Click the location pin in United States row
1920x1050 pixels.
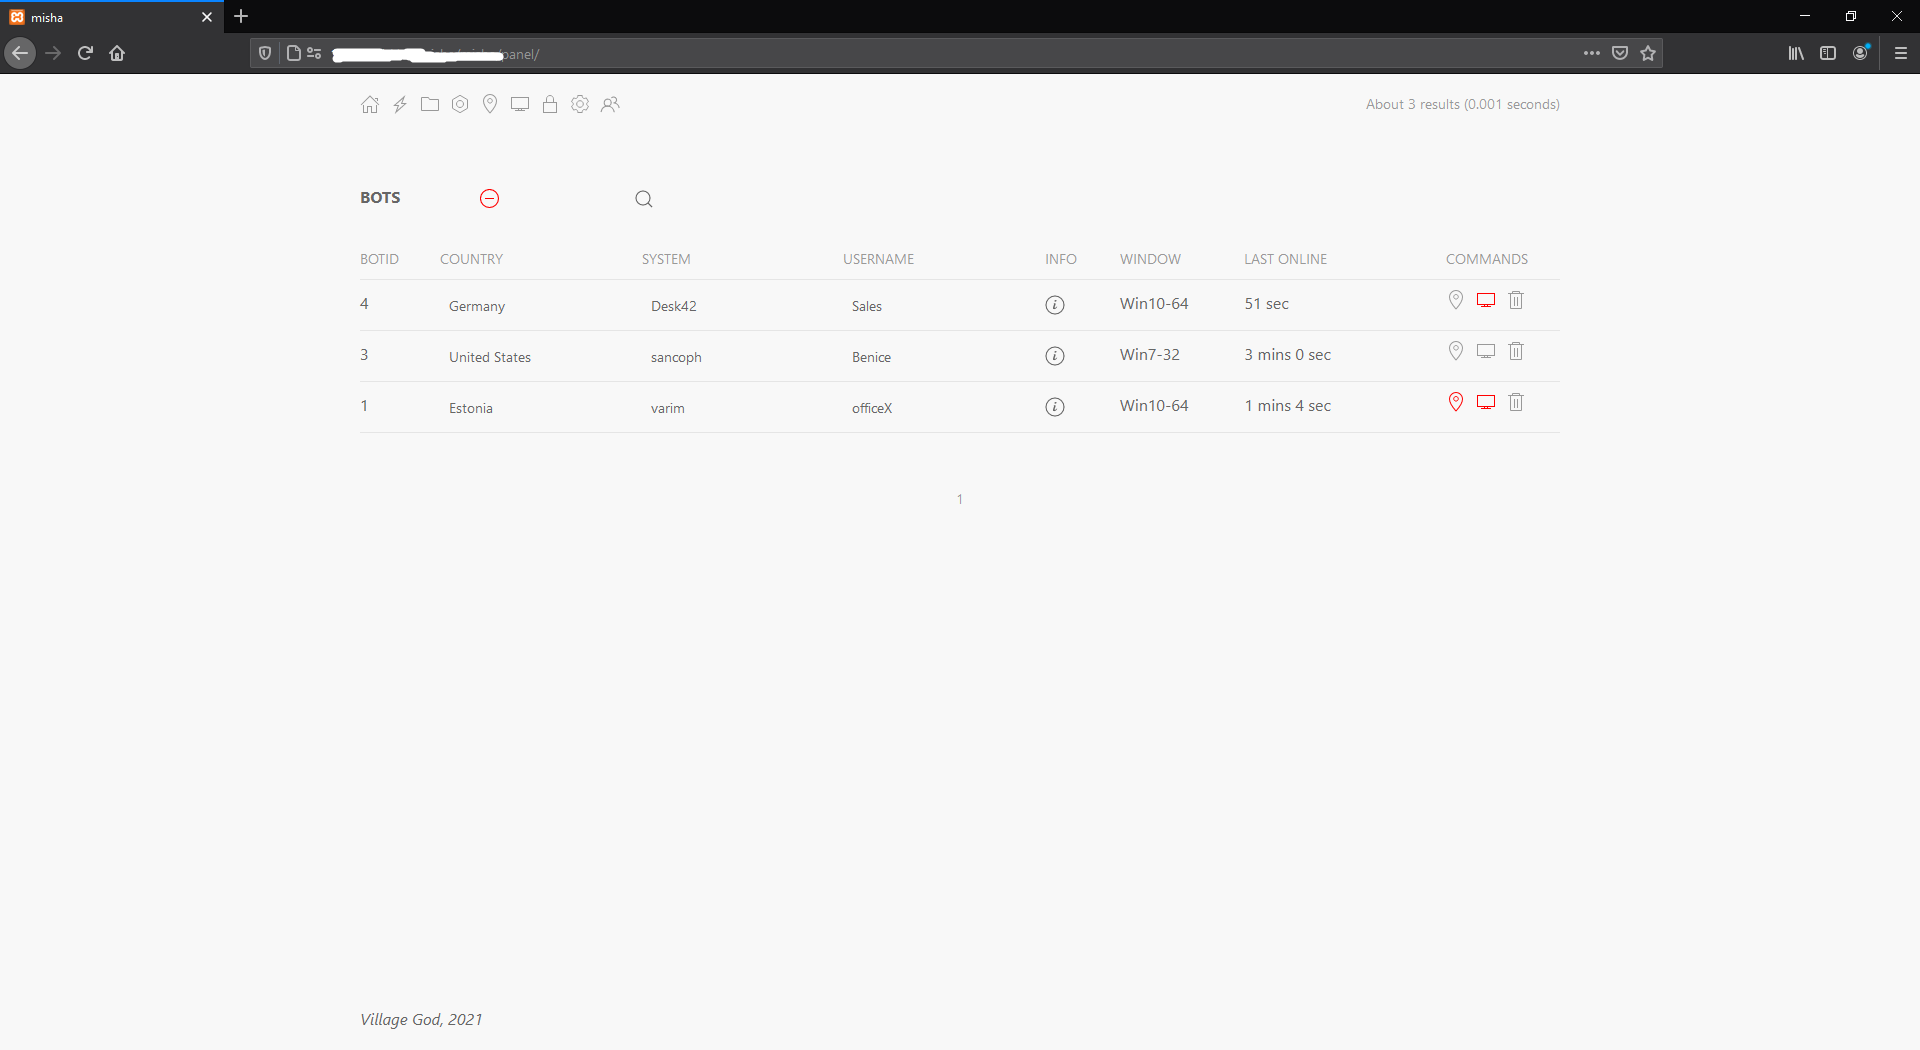click(1456, 351)
